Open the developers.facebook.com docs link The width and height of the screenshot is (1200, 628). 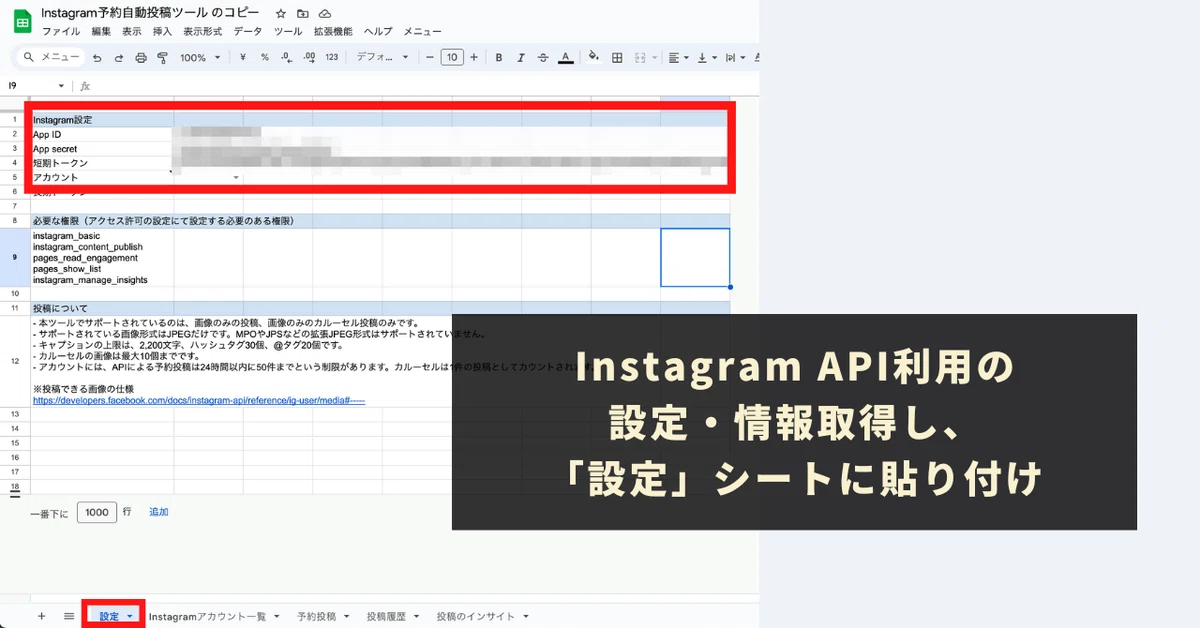click(x=199, y=399)
